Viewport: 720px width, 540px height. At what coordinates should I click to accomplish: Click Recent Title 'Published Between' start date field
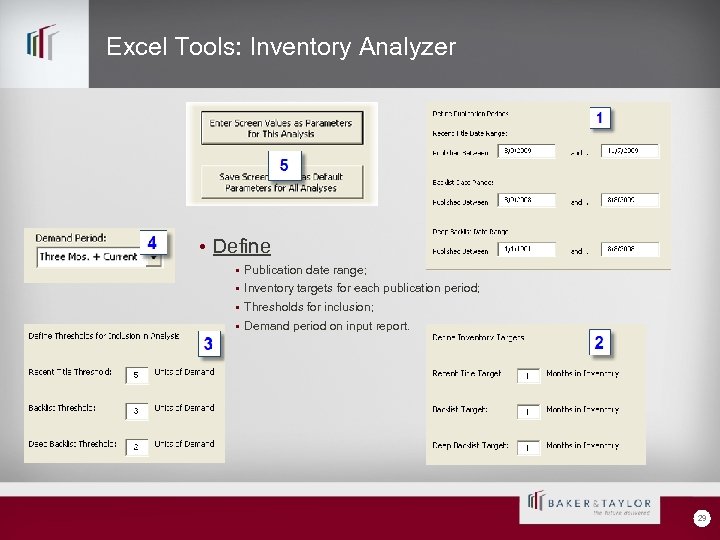(526, 151)
